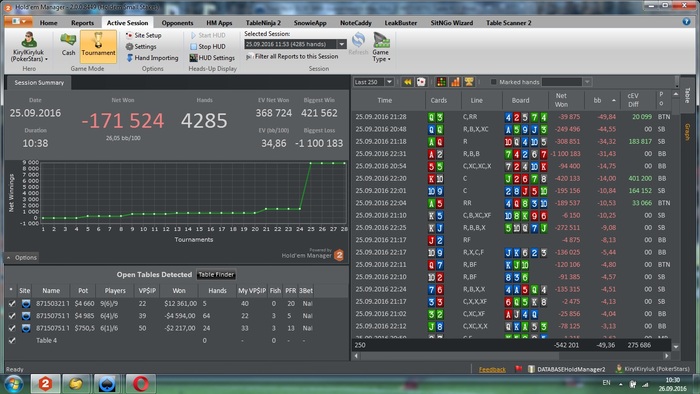This screenshot has height=394, width=700.
Task: Click the Table Finder button
Action: coord(216,274)
